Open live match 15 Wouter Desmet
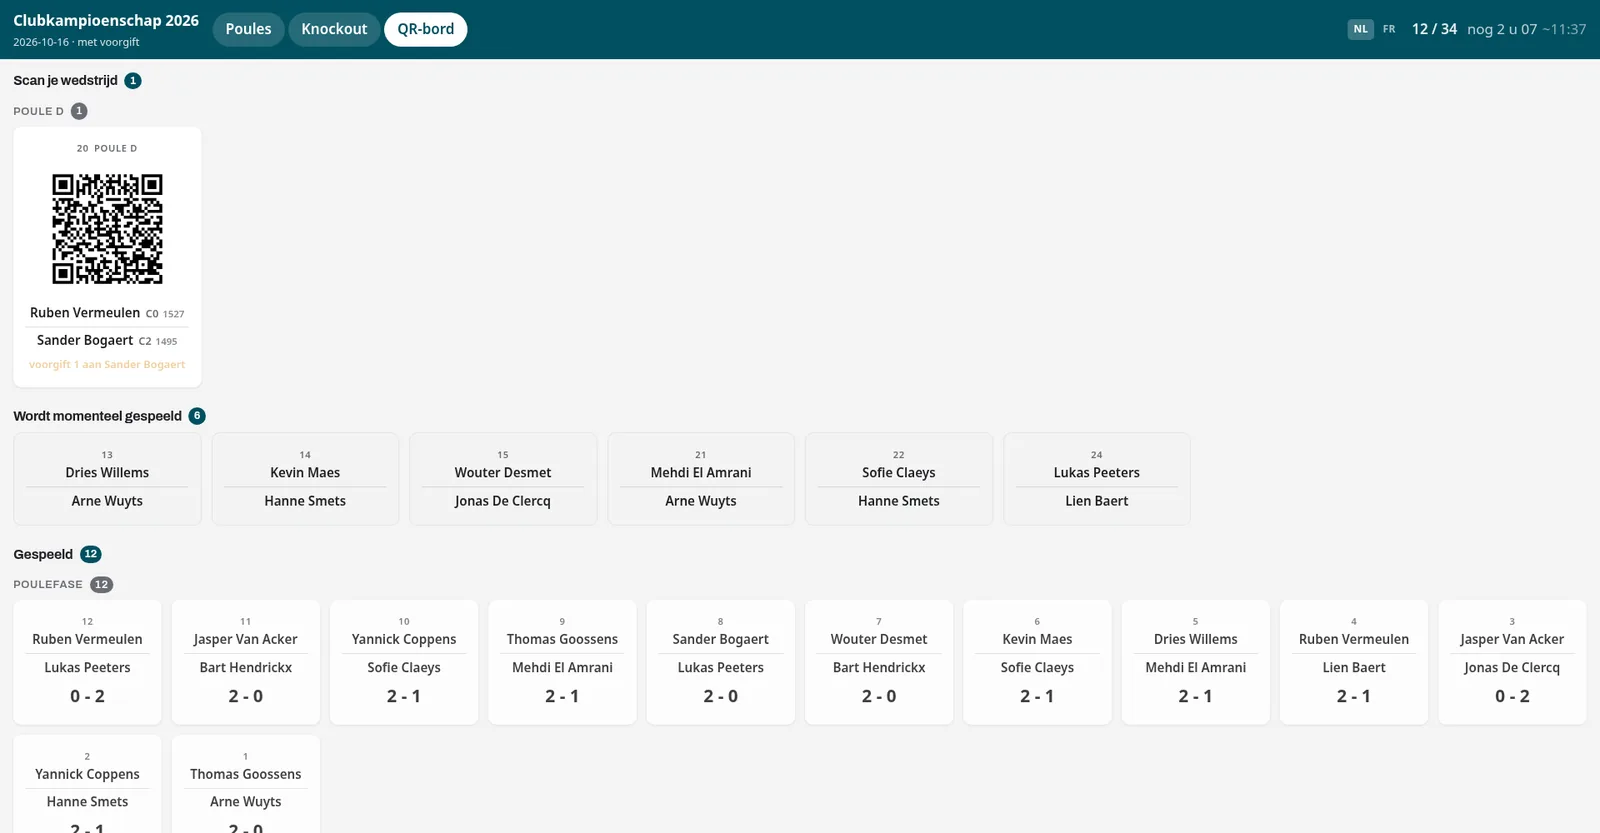The image size is (1600, 833). 503,479
